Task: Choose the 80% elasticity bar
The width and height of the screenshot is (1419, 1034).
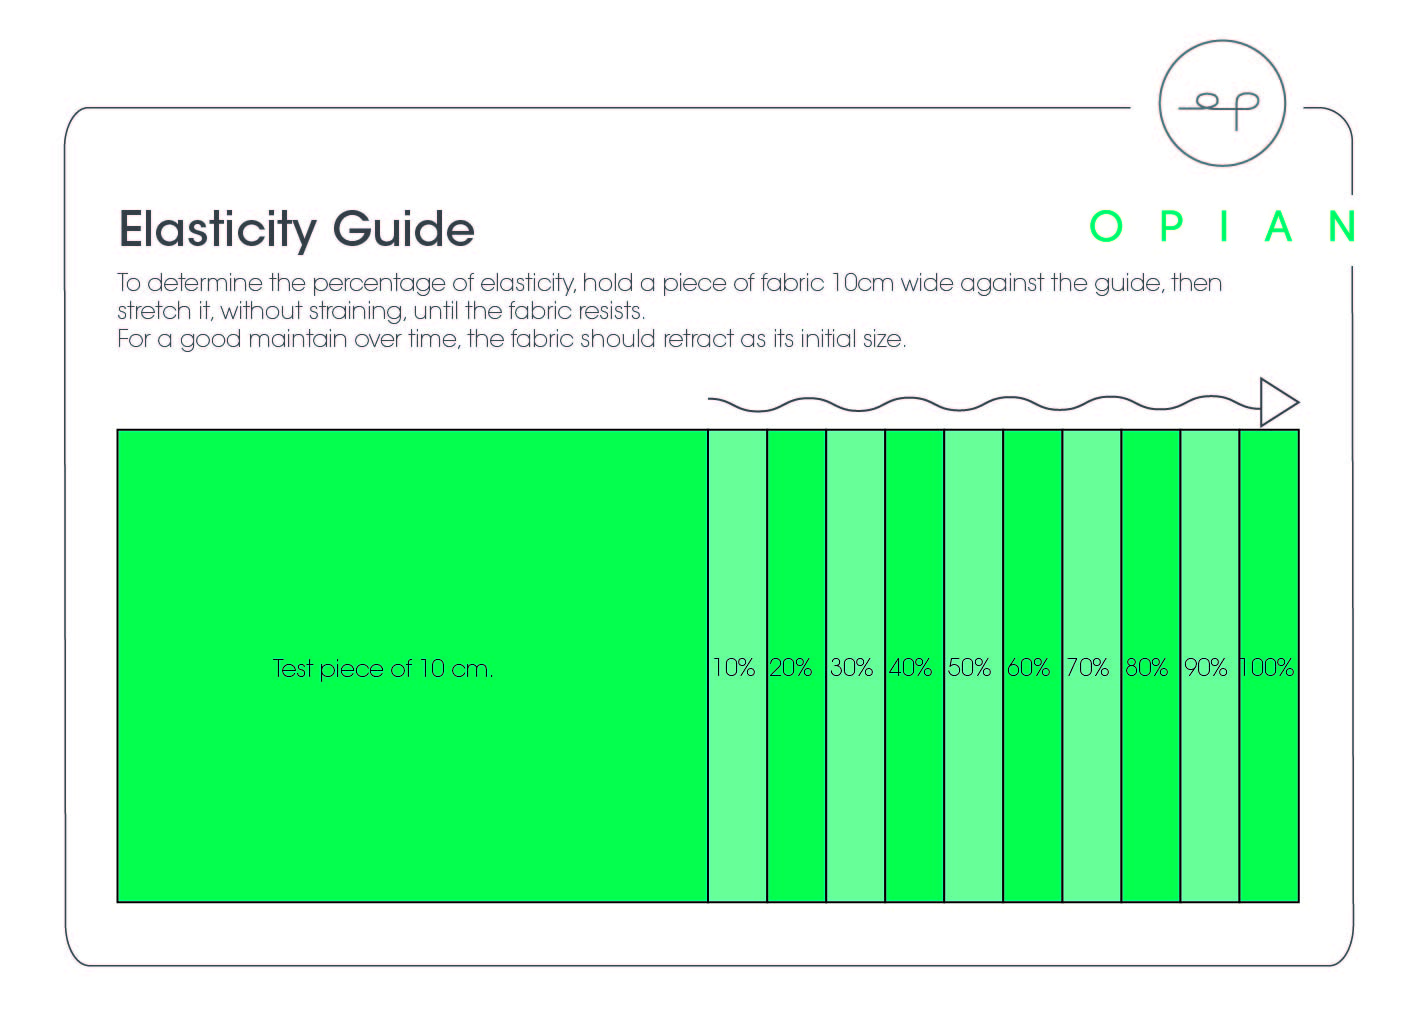Action: click(1150, 666)
